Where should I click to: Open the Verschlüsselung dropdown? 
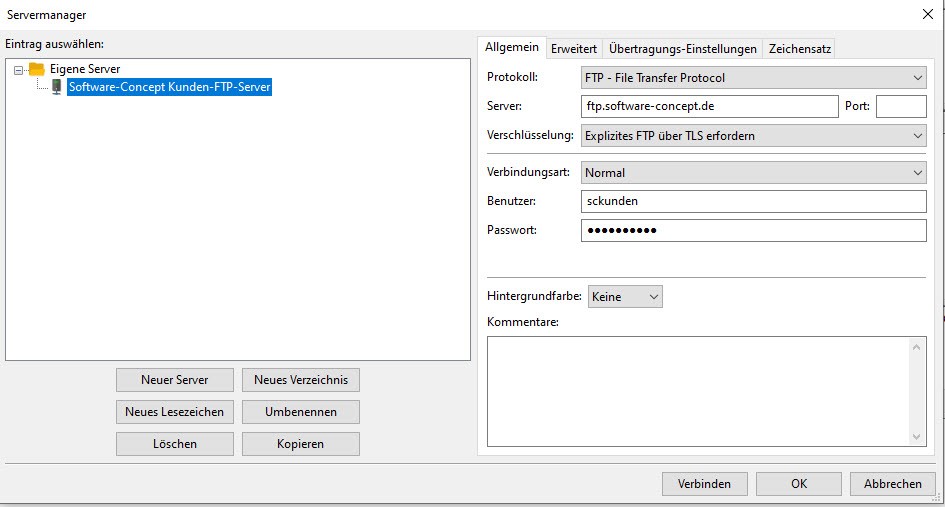[x=753, y=135]
